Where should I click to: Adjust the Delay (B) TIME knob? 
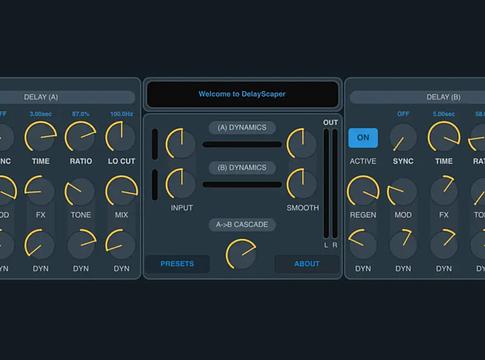(444, 137)
